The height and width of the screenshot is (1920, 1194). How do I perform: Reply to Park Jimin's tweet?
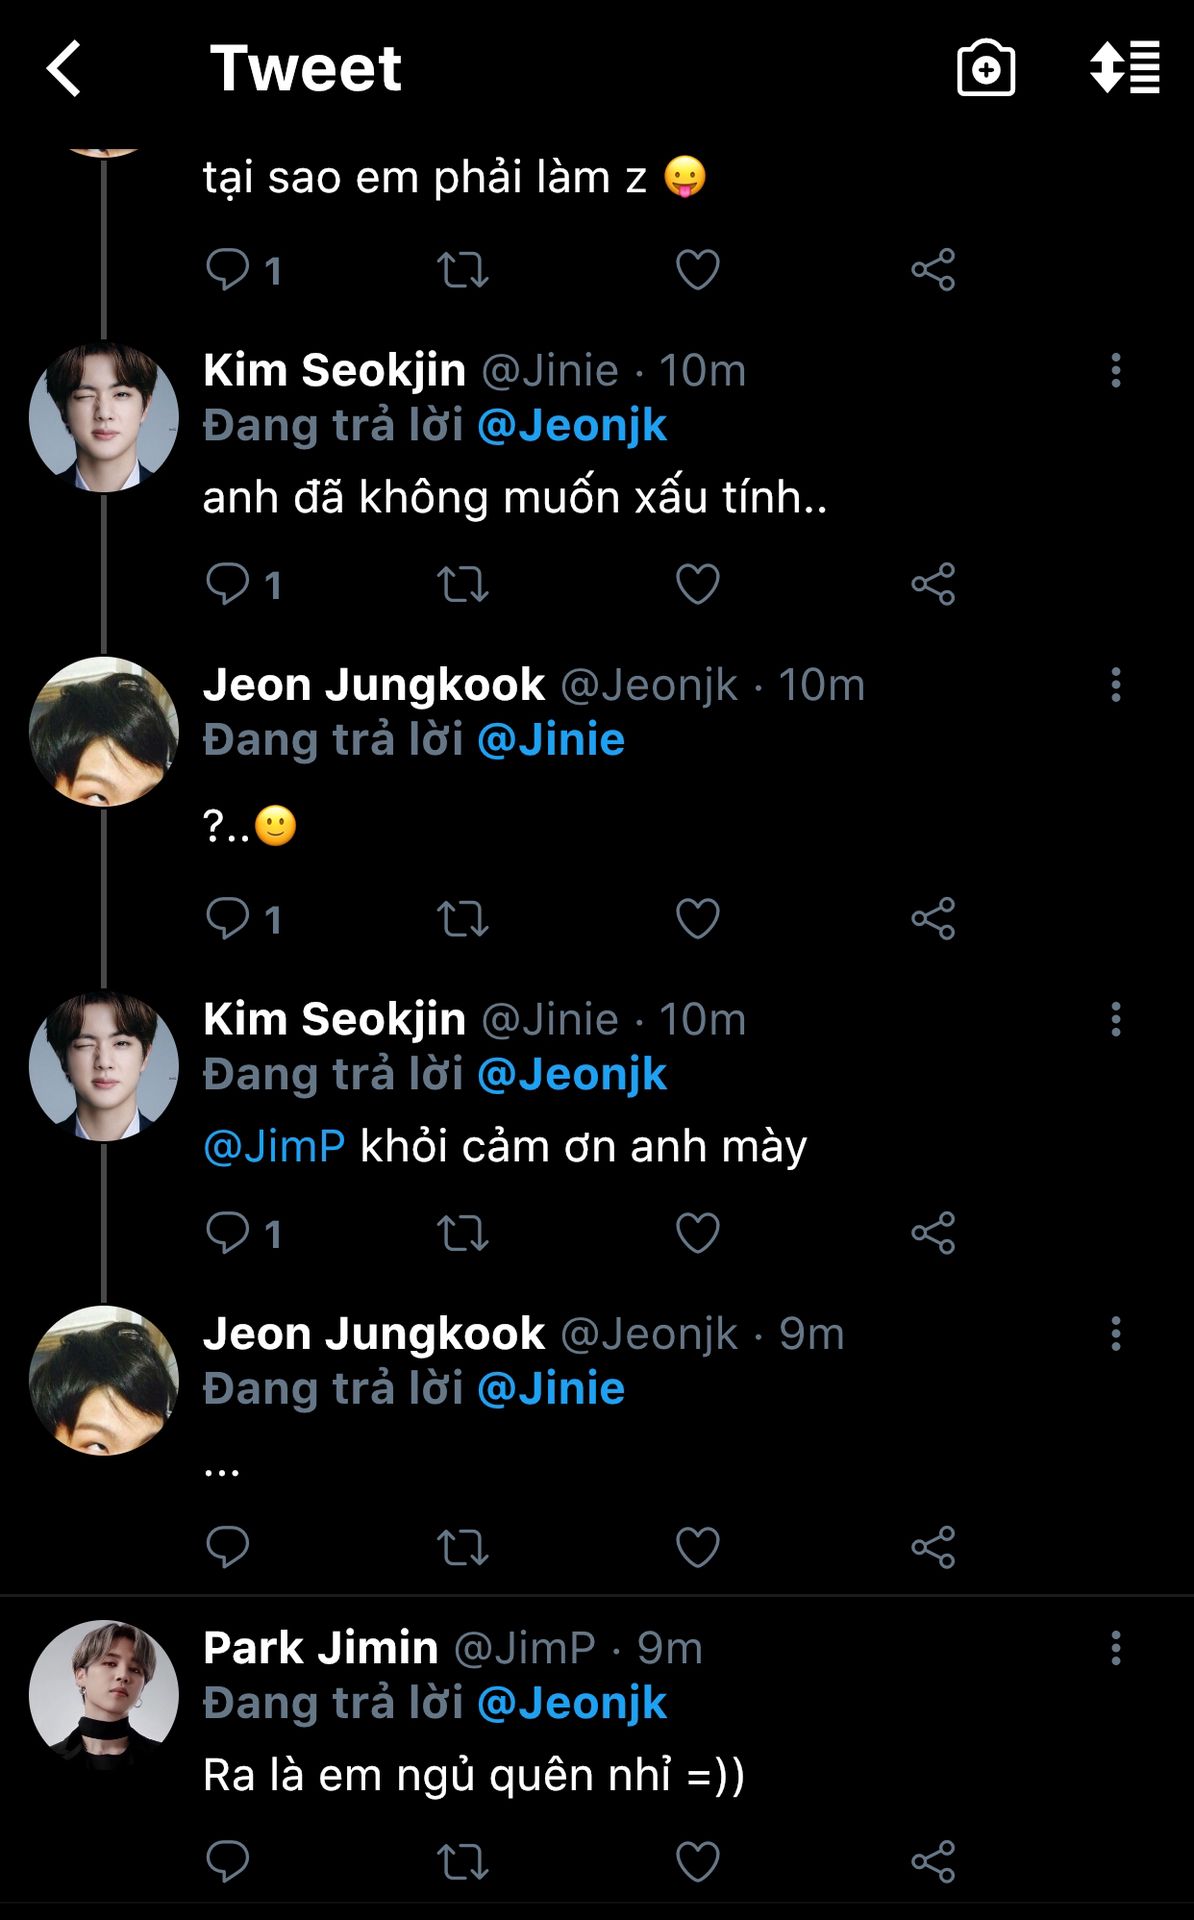(x=227, y=1862)
